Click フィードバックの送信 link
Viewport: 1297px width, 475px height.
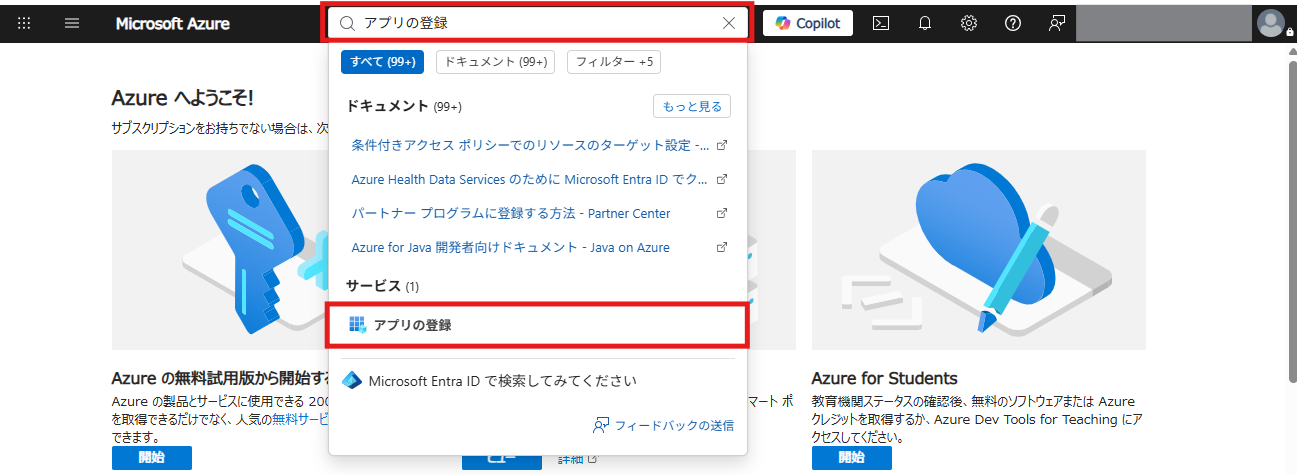coord(664,425)
